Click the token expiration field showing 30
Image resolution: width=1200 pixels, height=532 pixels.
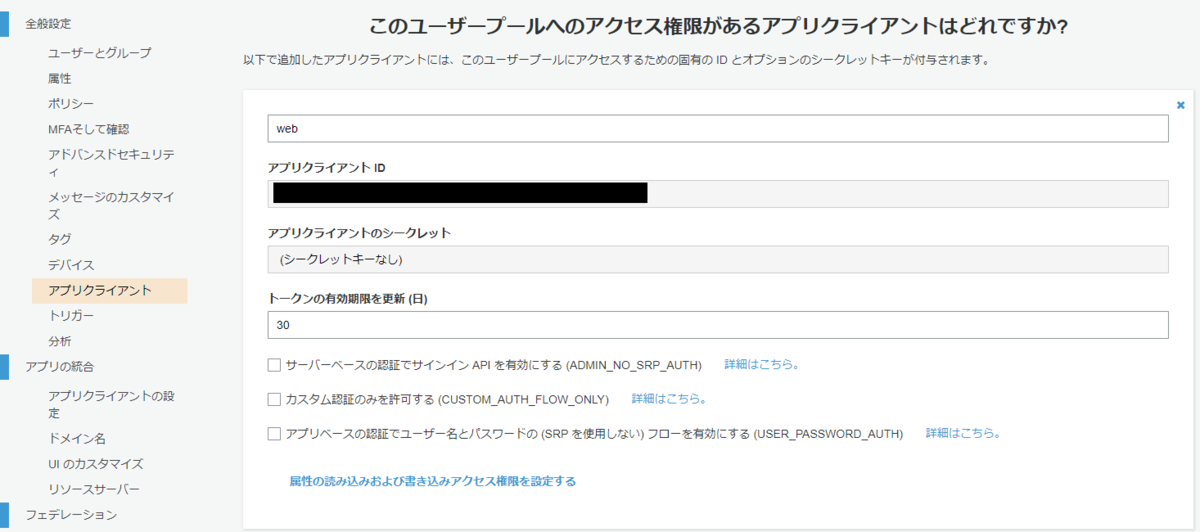point(718,325)
